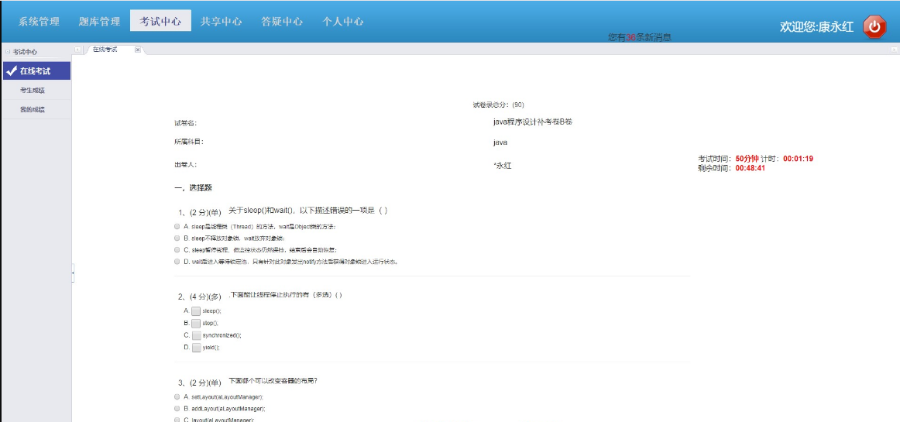
Task: Open the third sidebar item 我的成绩
Action: [x=33, y=109]
